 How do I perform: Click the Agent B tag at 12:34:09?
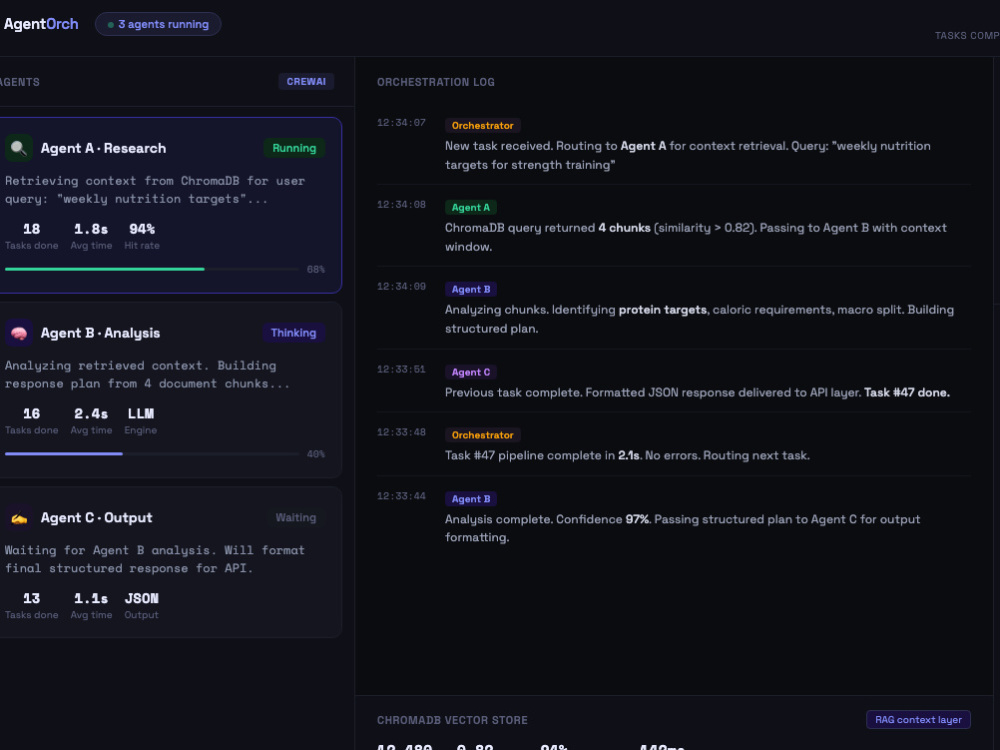[471, 289]
